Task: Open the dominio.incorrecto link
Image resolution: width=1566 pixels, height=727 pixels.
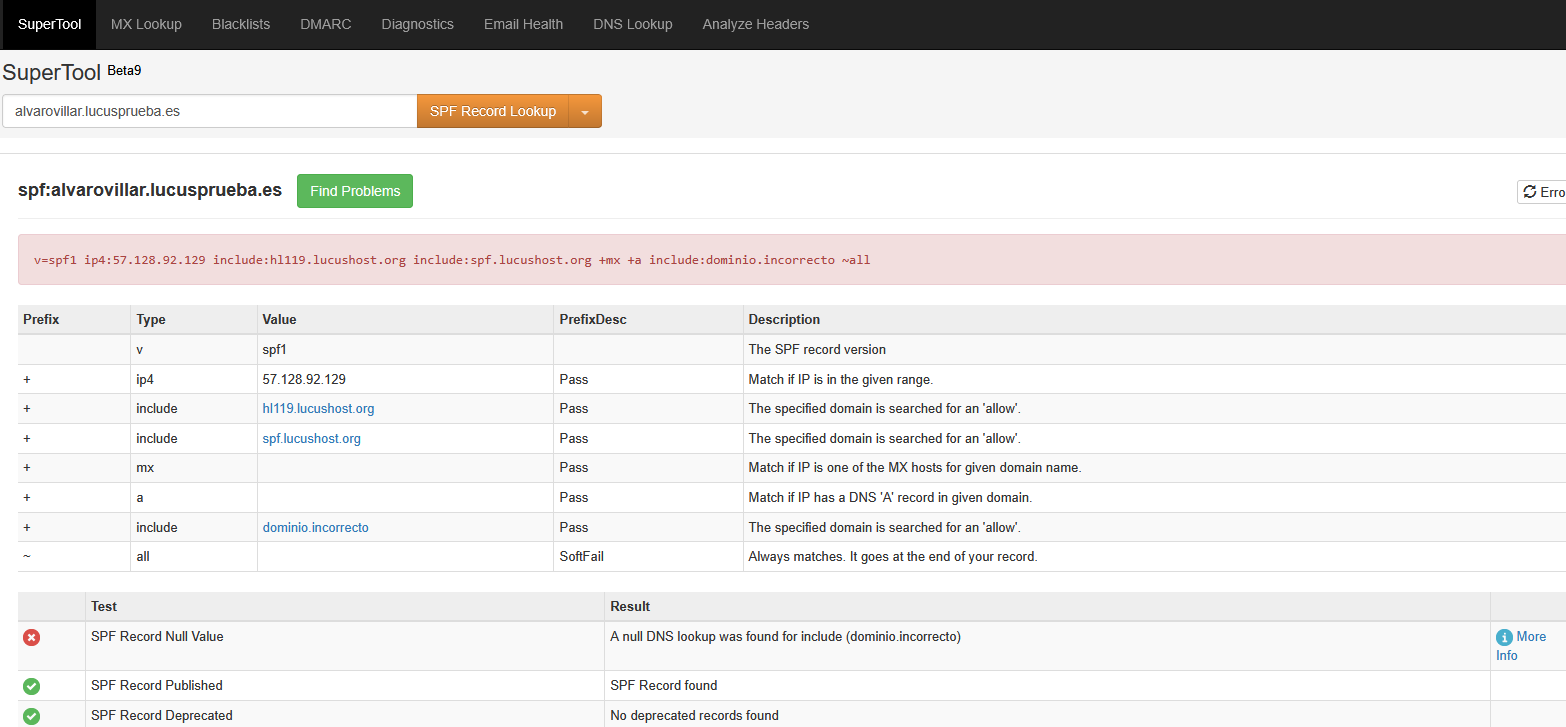Action: 315,527
